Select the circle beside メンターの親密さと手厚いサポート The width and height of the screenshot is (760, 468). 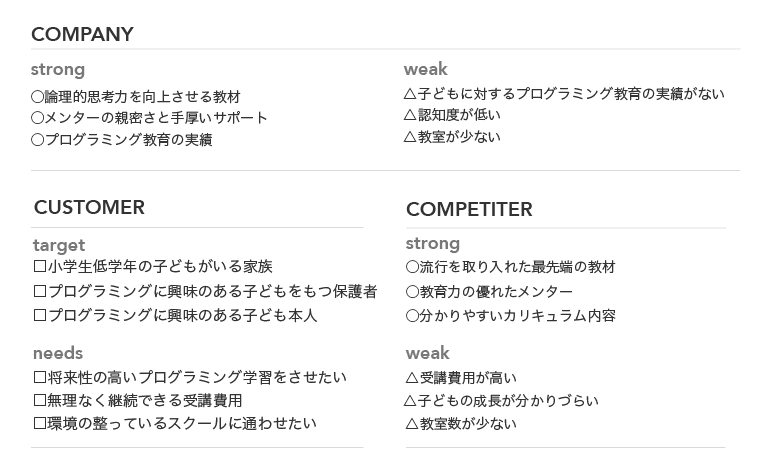37,118
